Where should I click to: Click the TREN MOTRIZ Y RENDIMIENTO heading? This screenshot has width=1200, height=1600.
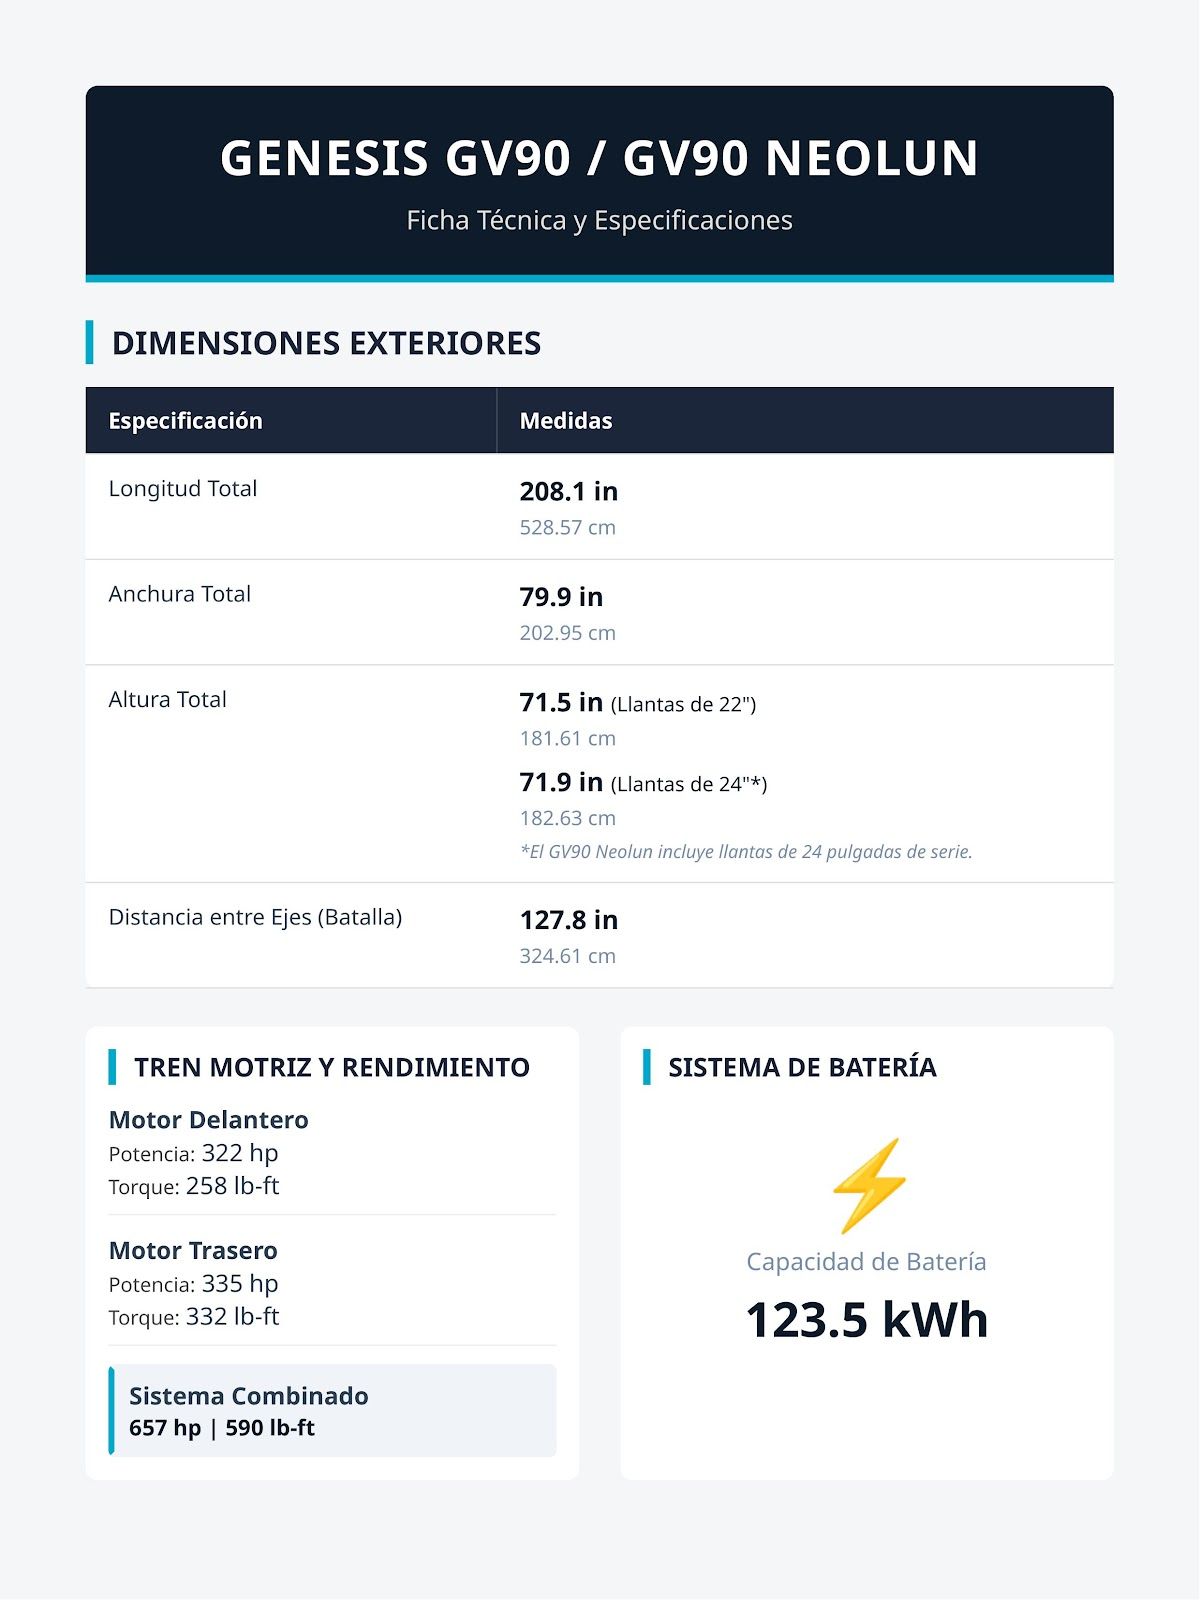coord(332,1067)
